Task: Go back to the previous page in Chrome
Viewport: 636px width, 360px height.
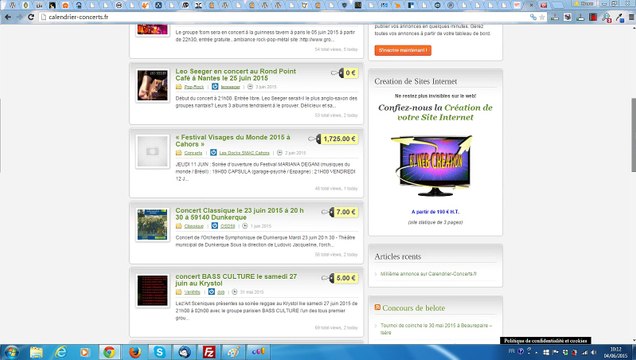Action: pyautogui.click(x=8, y=17)
